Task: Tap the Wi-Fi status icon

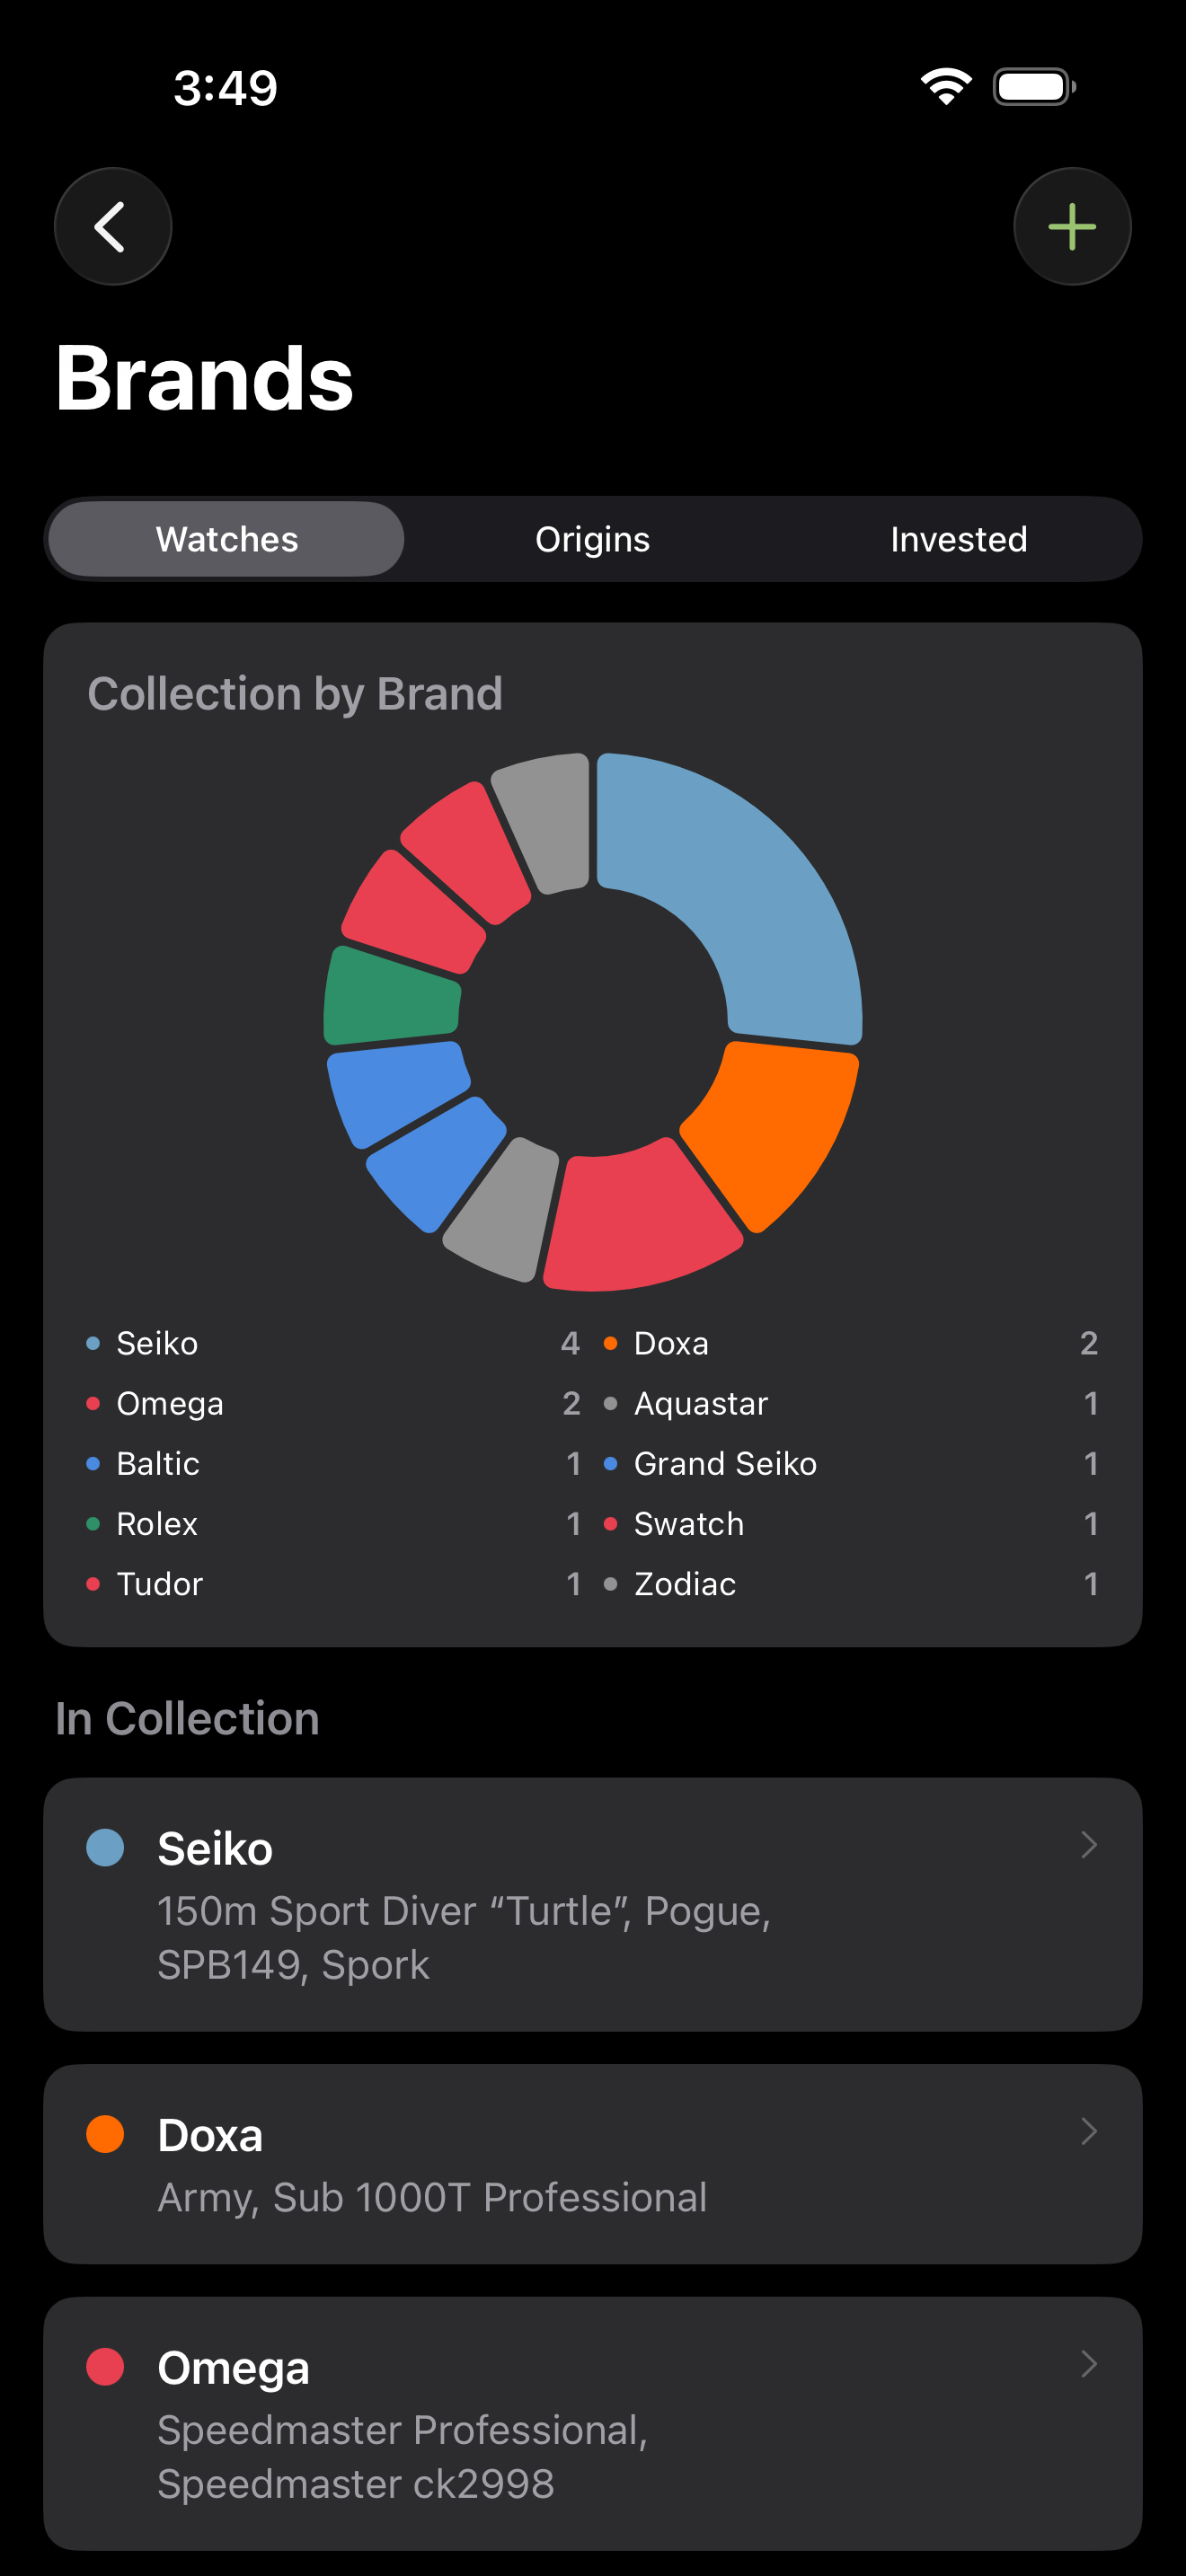Action: pyautogui.click(x=945, y=87)
